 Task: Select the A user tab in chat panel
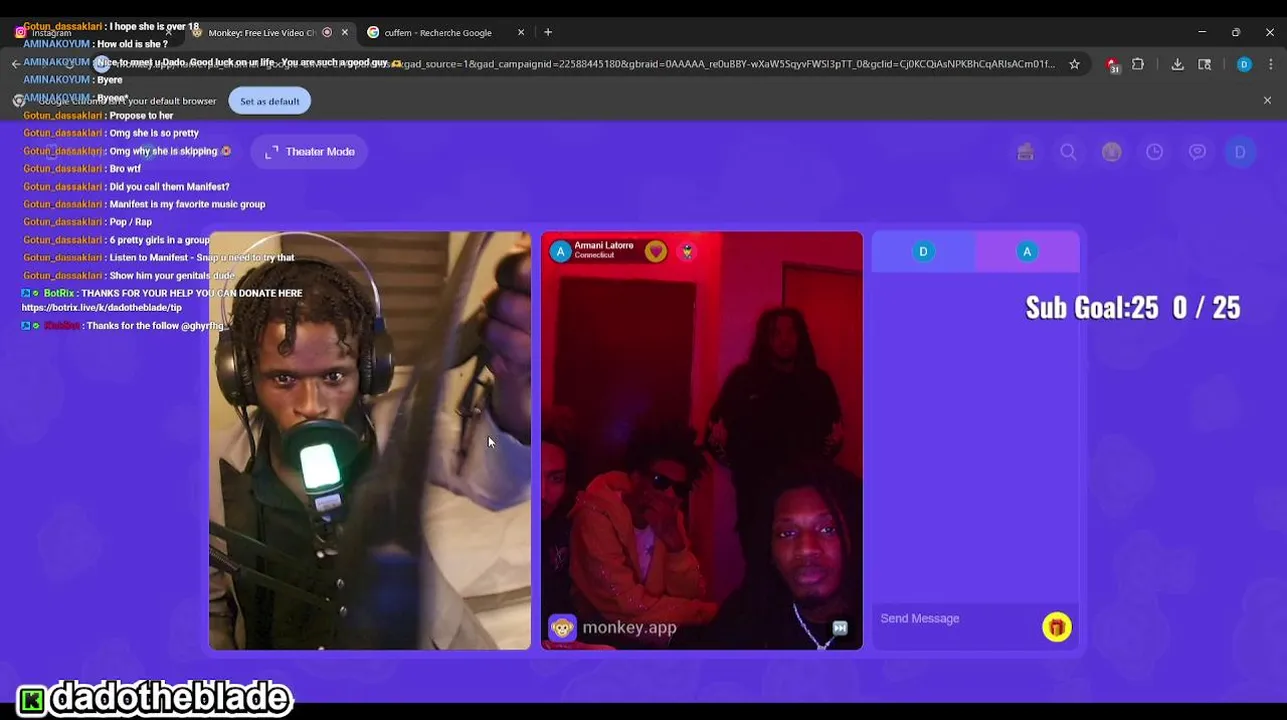coord(1027,252)
